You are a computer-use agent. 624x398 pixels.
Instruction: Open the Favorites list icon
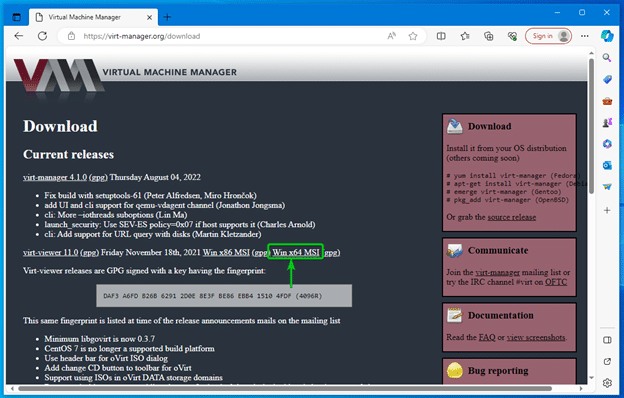click(x=465, y=36)
